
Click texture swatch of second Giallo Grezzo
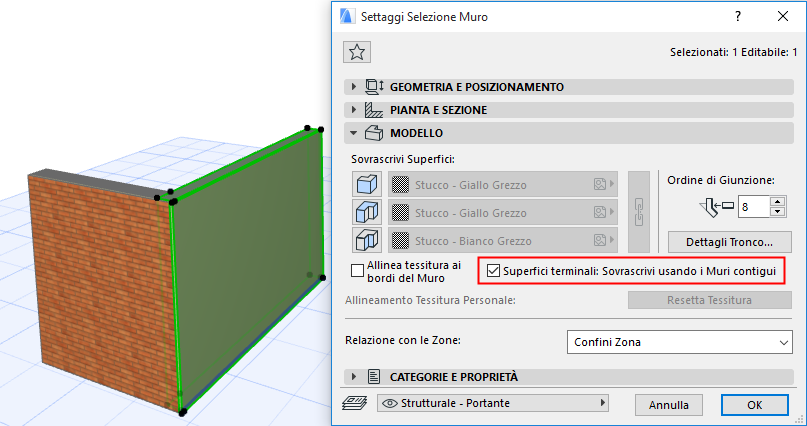[400, 212]
